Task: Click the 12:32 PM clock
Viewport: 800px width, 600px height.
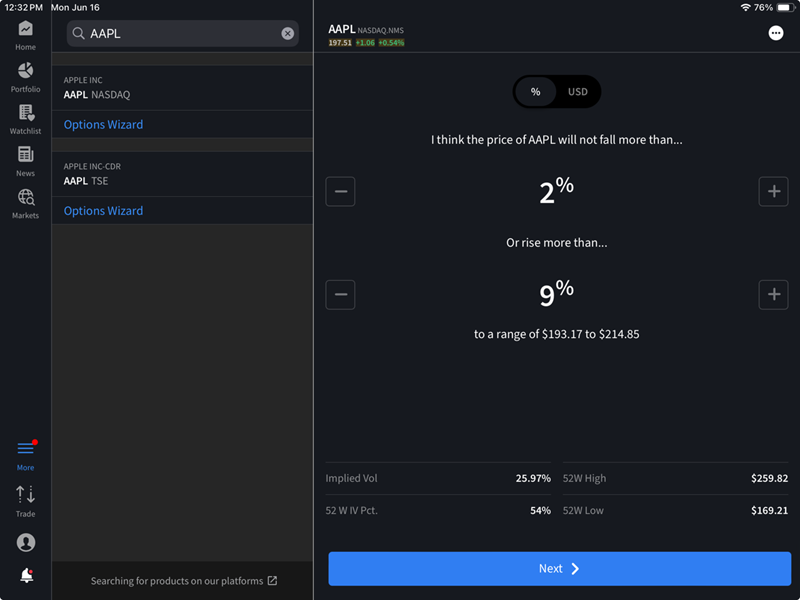Action: [x=23, y=8]
